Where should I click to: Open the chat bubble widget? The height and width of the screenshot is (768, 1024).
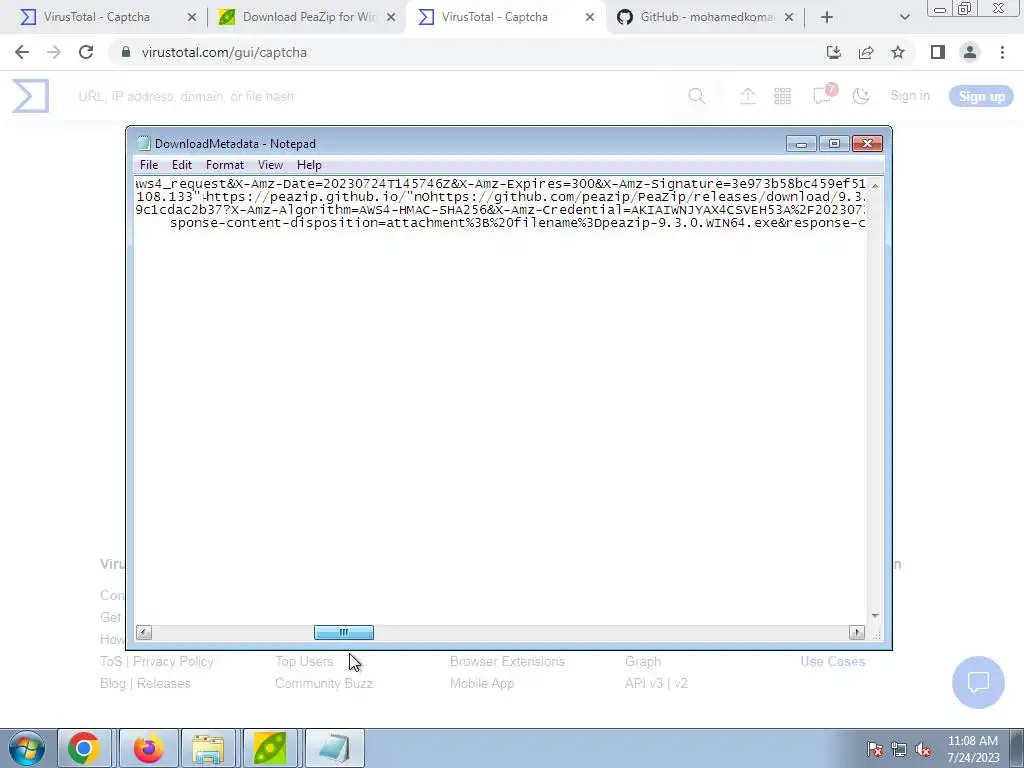[978, 682]
